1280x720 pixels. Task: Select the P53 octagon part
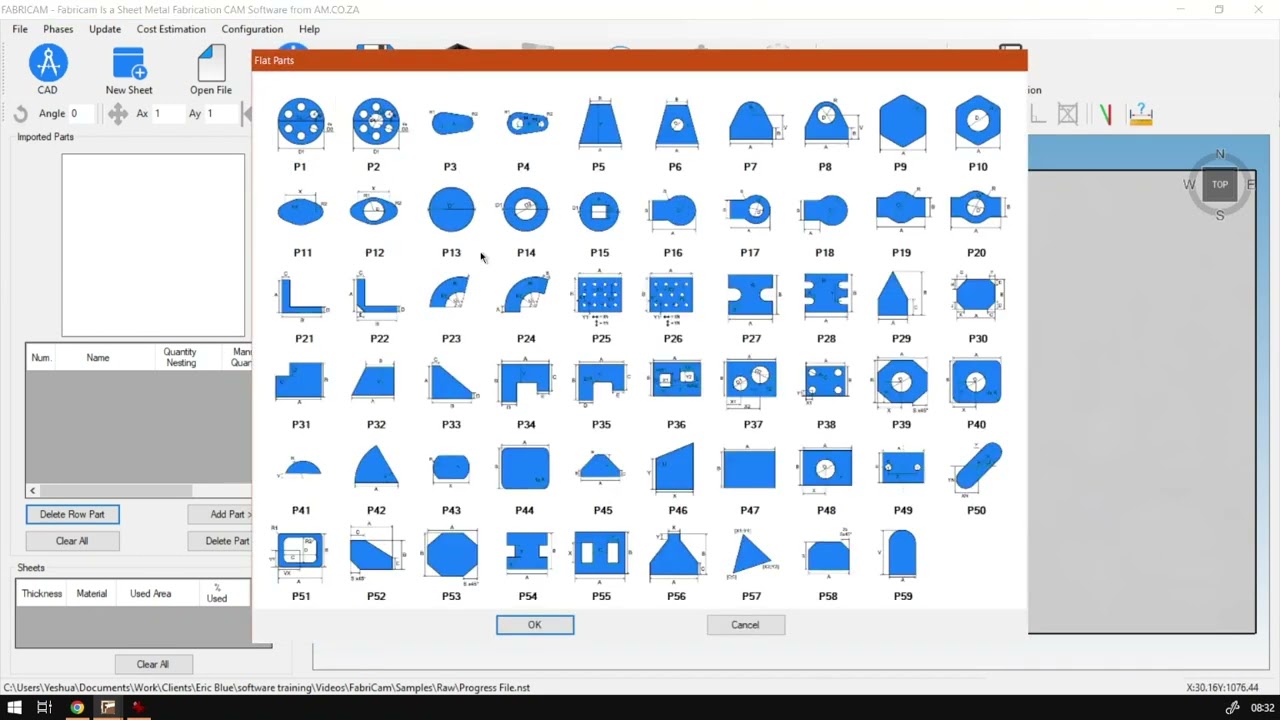[451, 555]
